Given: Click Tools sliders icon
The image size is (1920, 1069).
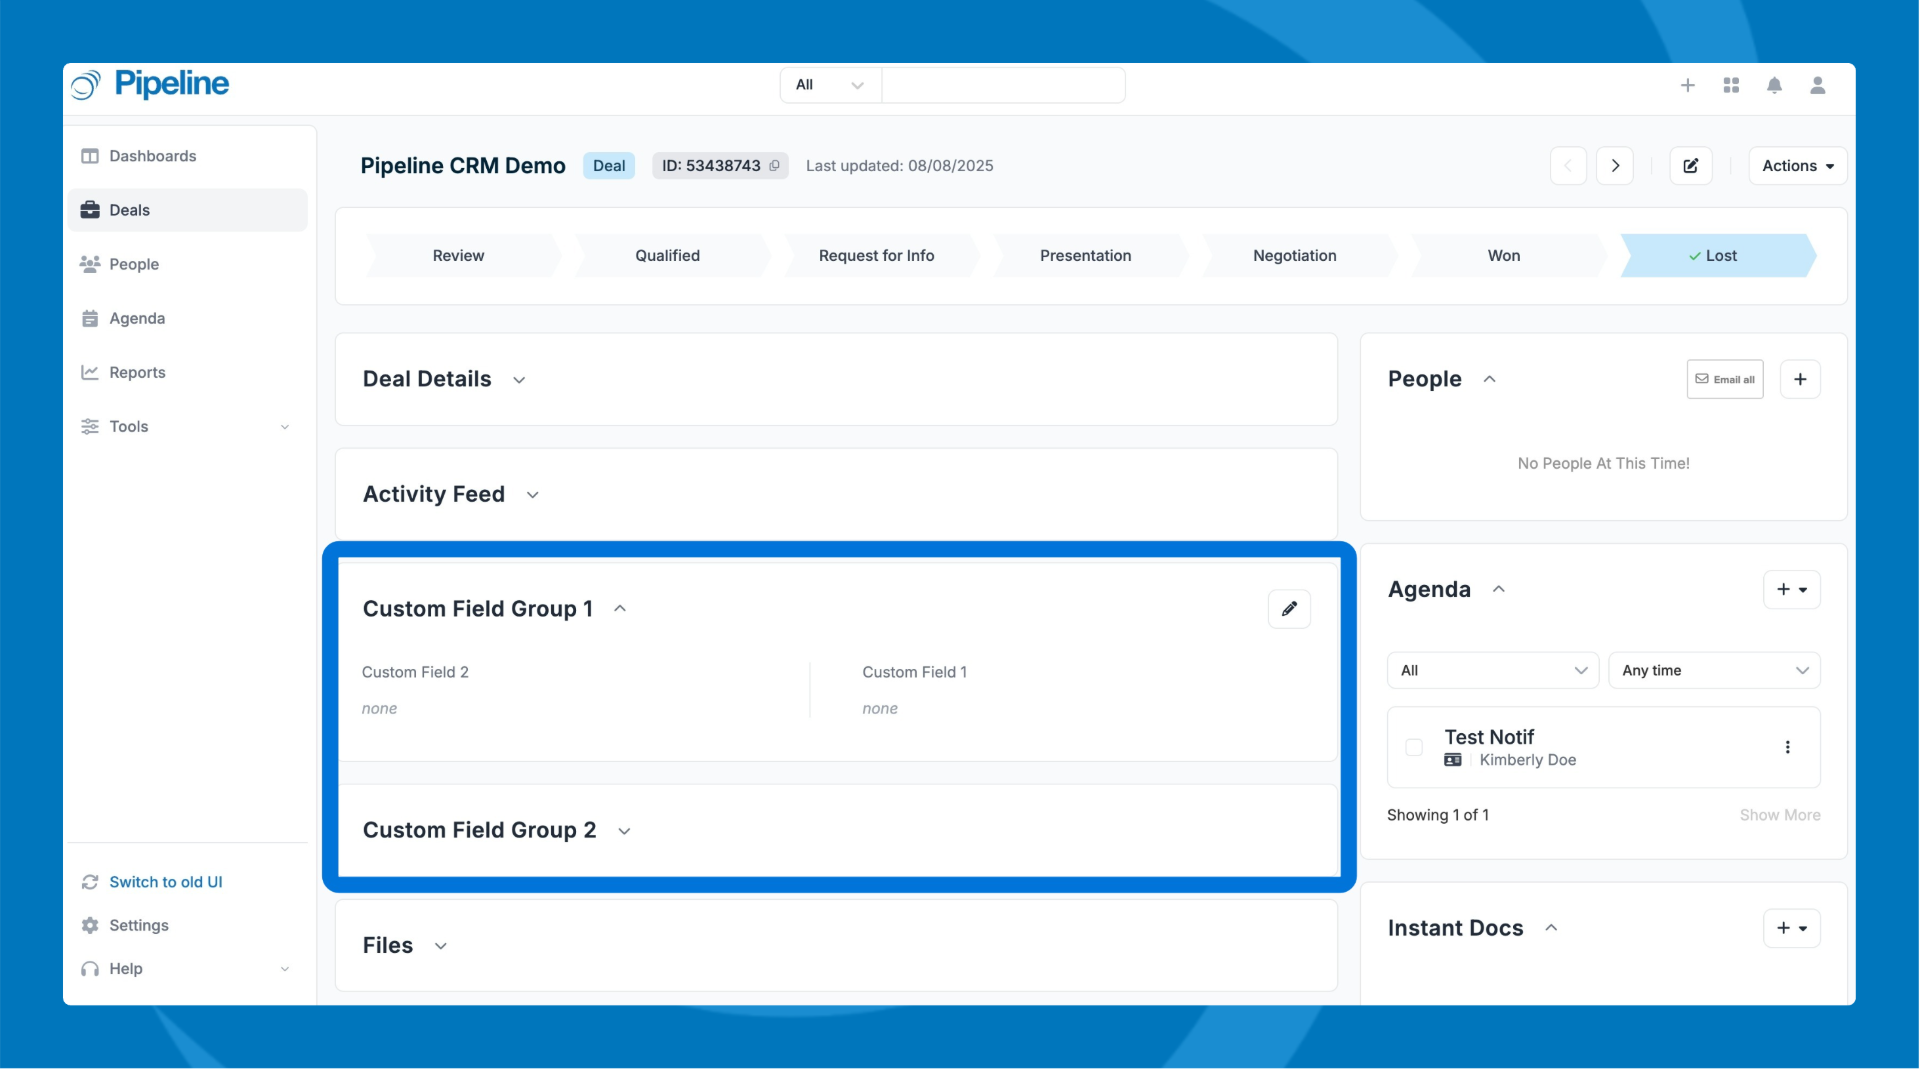Looking at the screenshot, I should click(90, 426).
